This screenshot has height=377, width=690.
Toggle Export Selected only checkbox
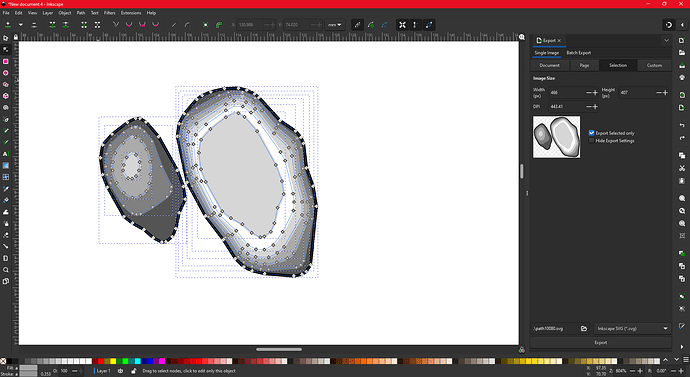tap(591, 133)
